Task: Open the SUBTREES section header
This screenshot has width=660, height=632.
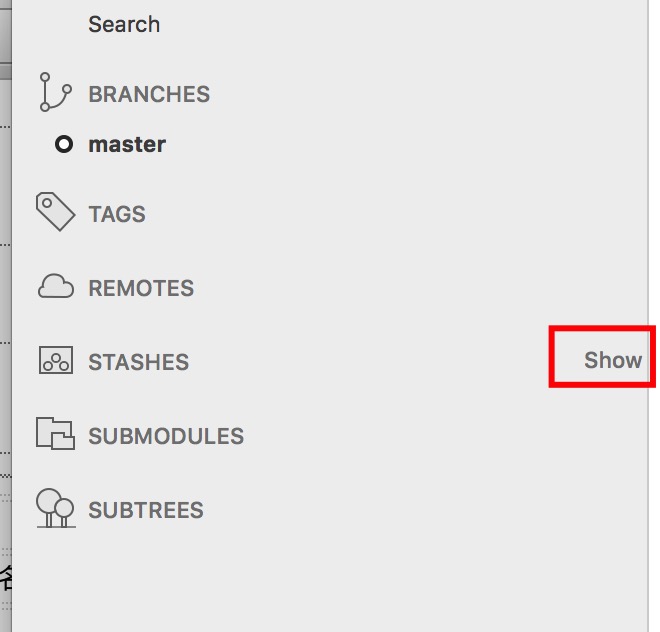Action: (146, 510)
